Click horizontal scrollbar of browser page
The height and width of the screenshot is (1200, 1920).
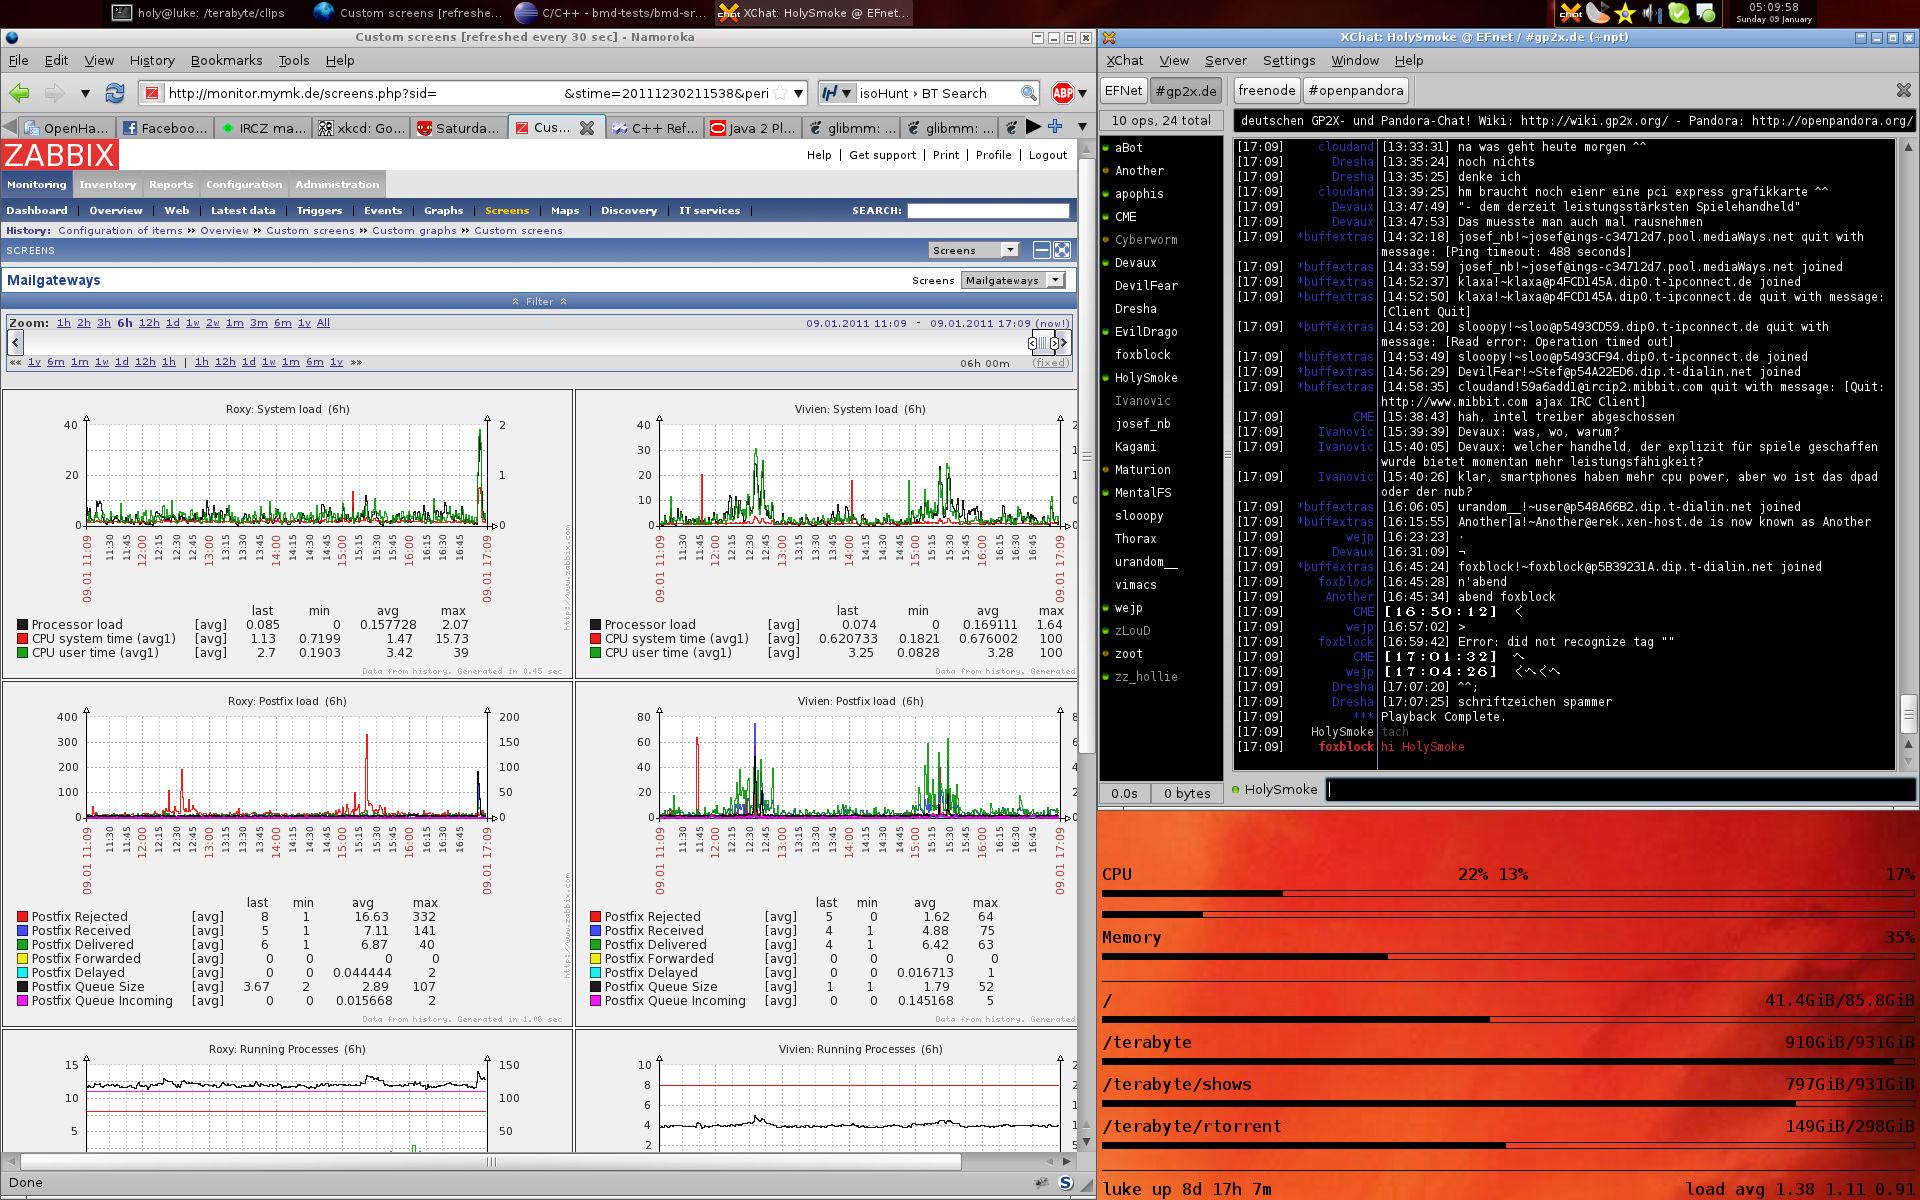(x=491, y=1161)
